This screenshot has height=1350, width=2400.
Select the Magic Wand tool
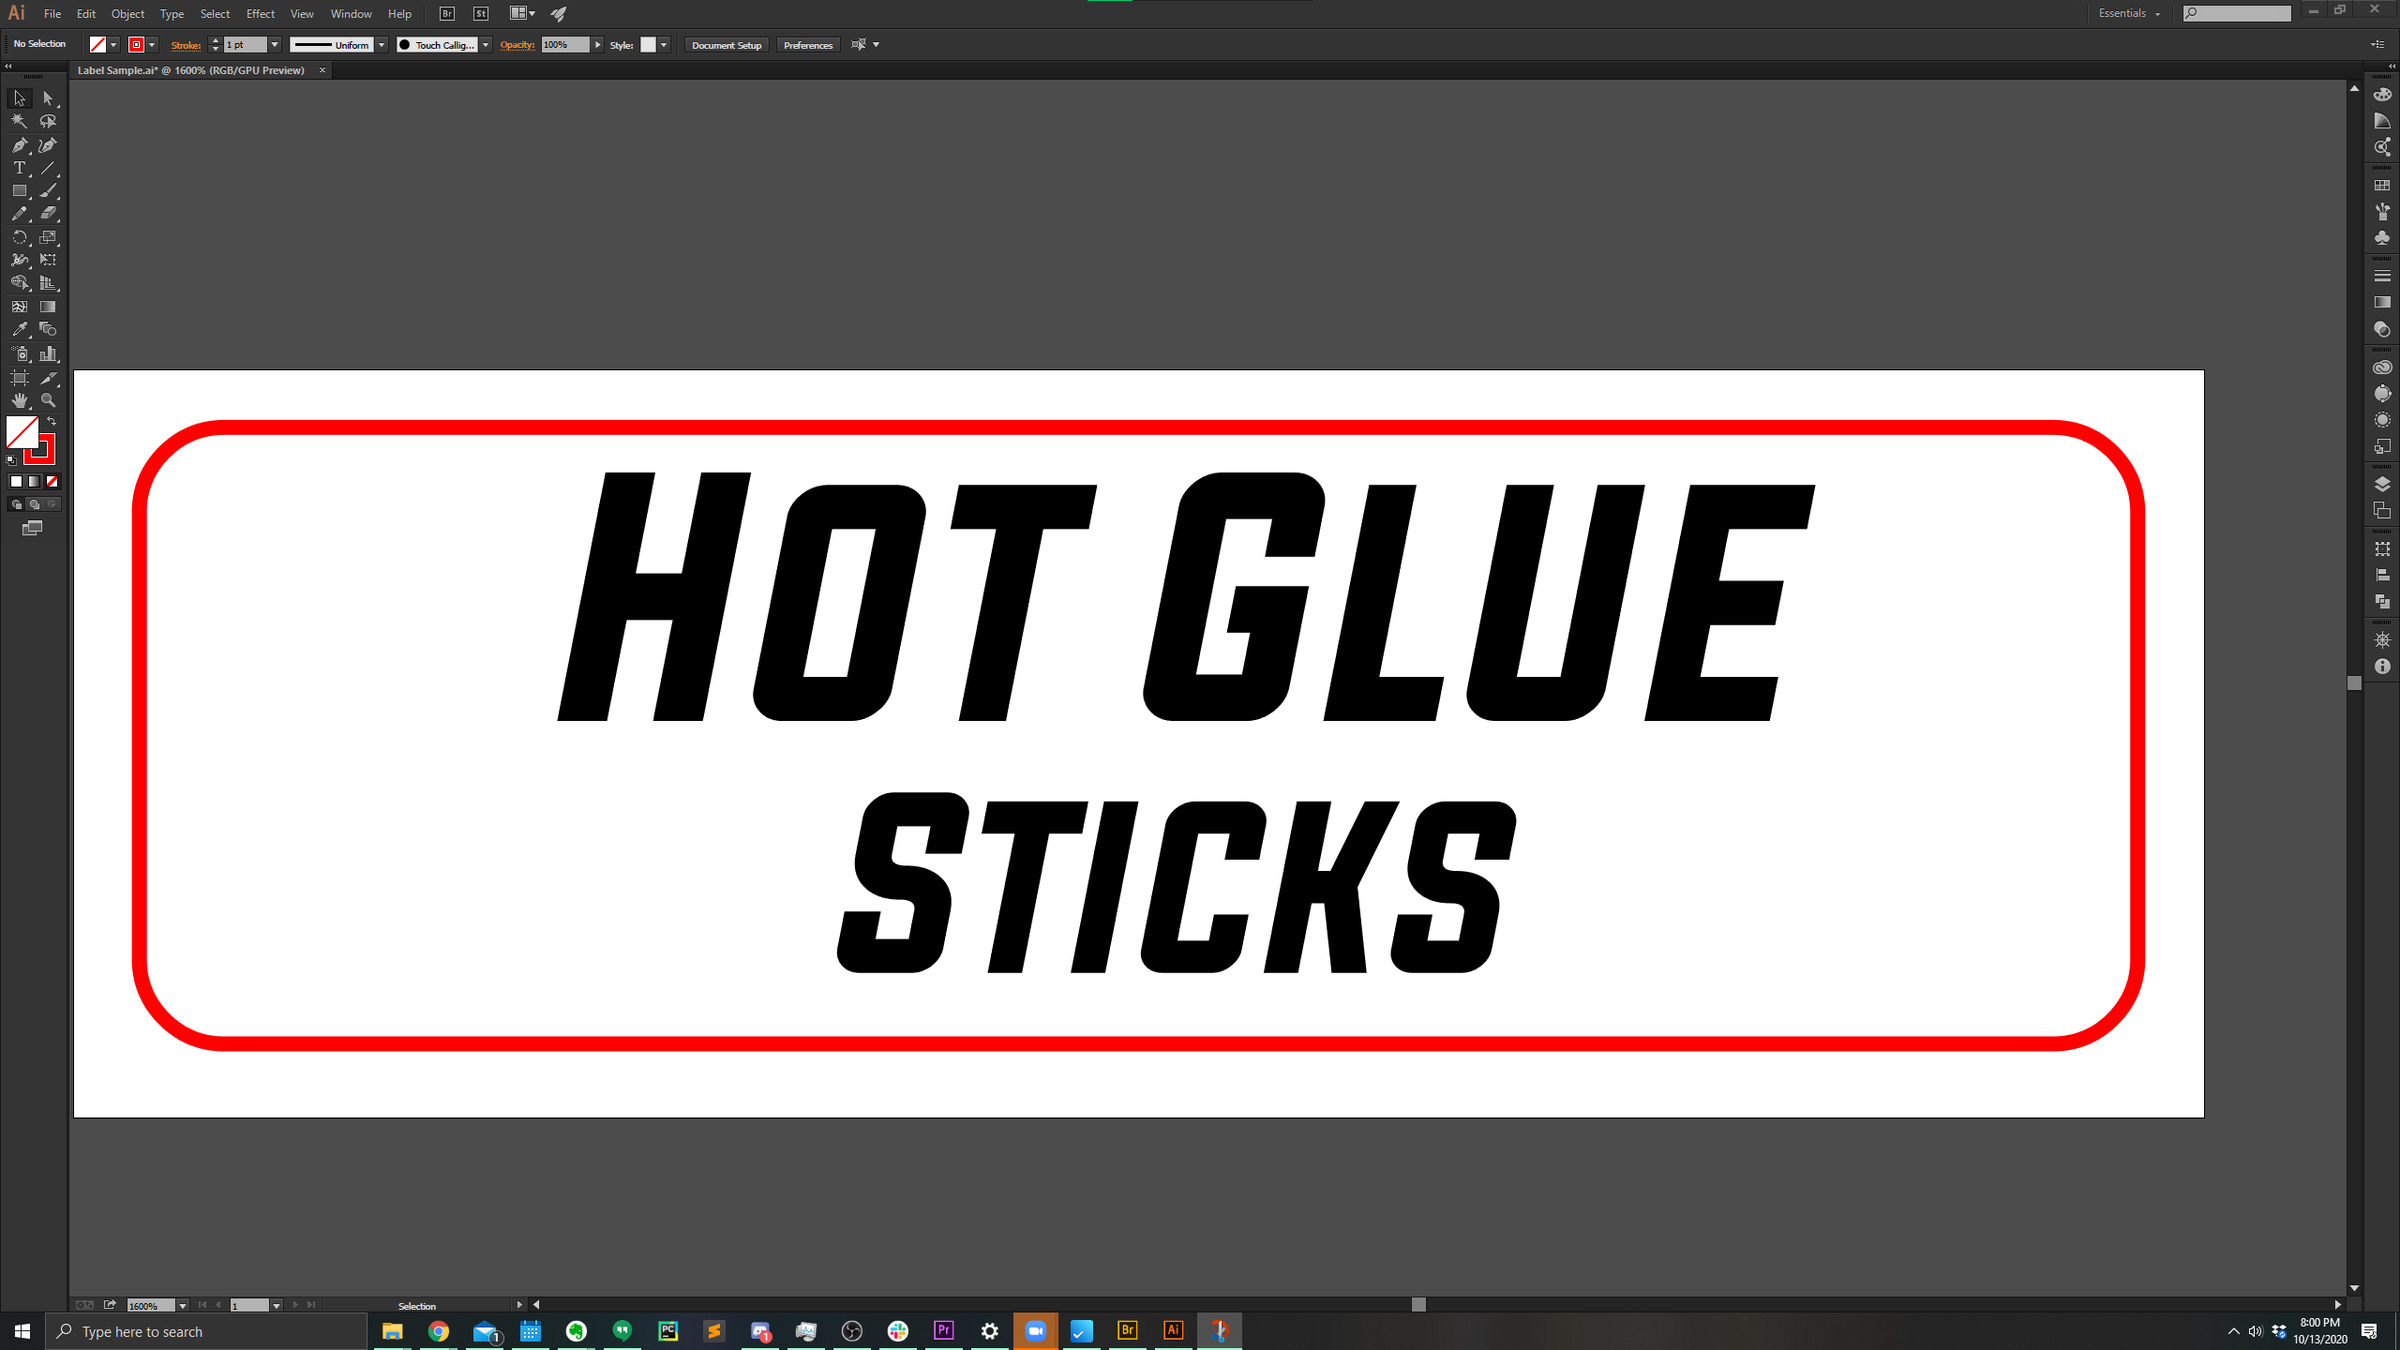(19, 121)
